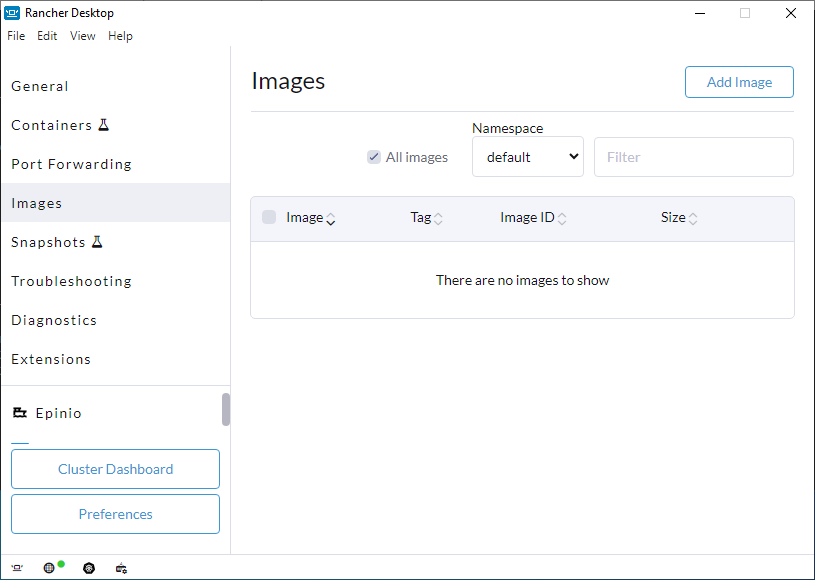Click the Add Image button
This screenshot has width=815, height=580.
[x=739, y=82]
